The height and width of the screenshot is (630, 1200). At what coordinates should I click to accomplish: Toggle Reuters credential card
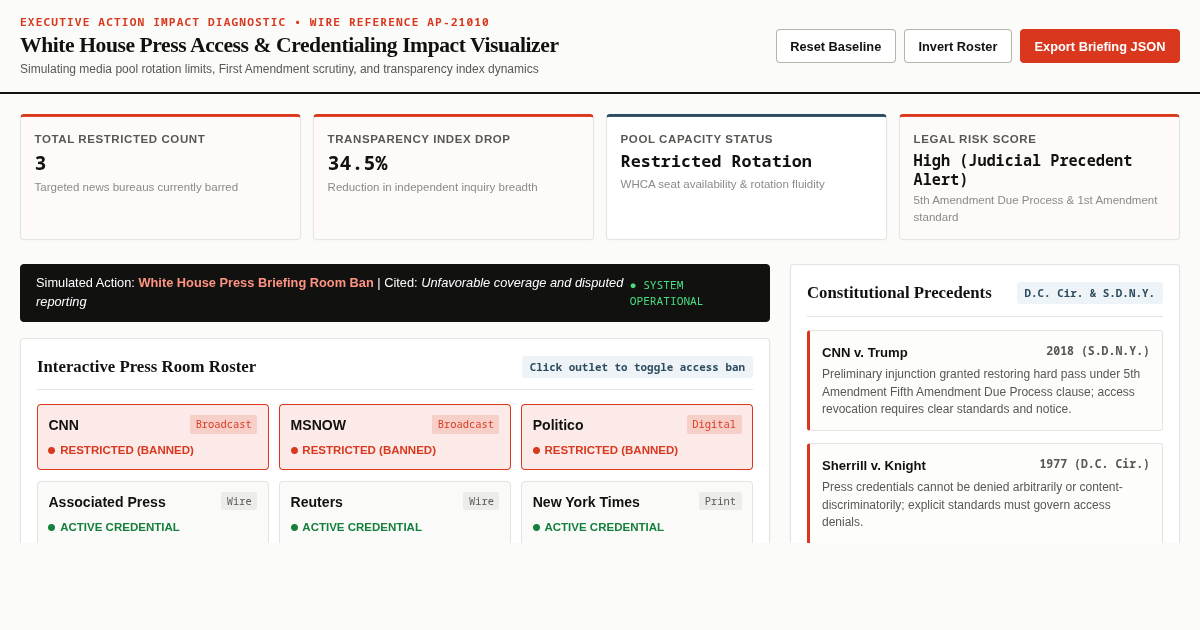[x=395, y=513]
